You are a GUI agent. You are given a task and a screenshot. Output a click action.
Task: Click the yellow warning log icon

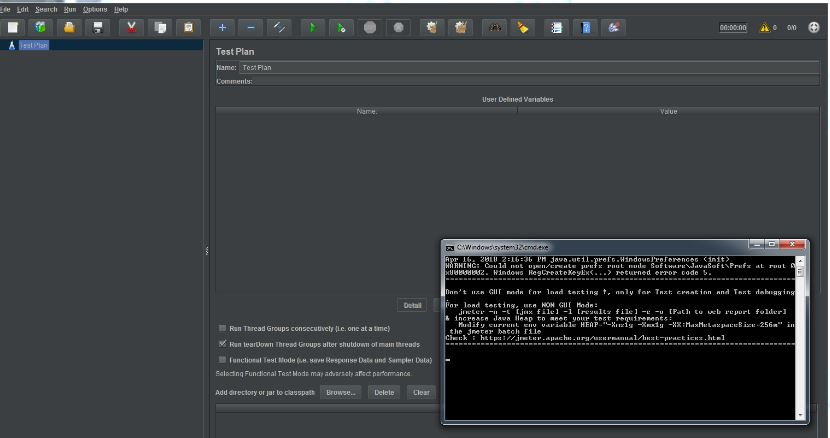(x=765, y=28)
